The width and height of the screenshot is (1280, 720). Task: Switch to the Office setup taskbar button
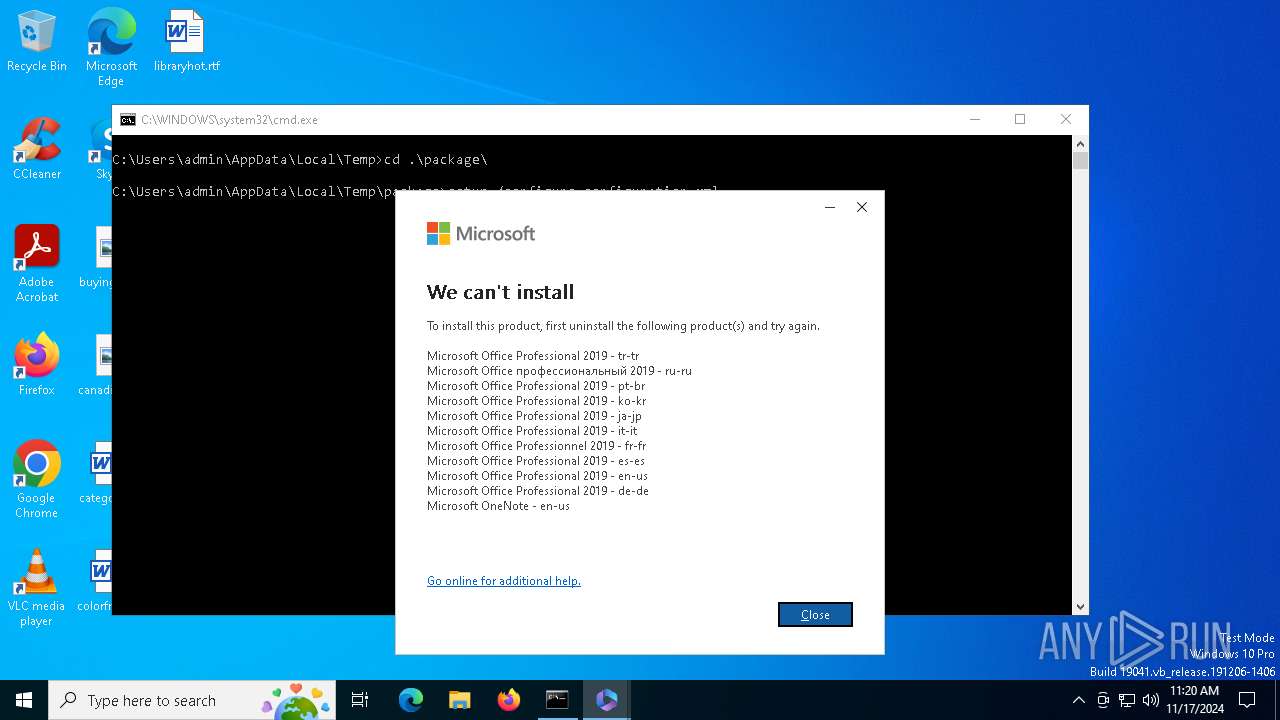[x=607, y=700]
